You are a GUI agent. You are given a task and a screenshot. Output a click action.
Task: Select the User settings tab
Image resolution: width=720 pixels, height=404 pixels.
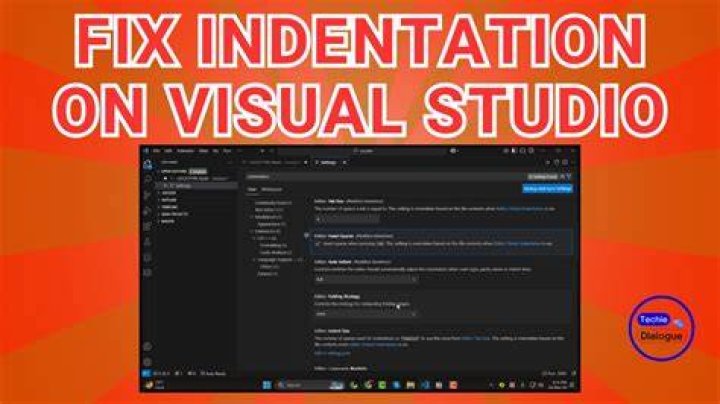[252, 189]
